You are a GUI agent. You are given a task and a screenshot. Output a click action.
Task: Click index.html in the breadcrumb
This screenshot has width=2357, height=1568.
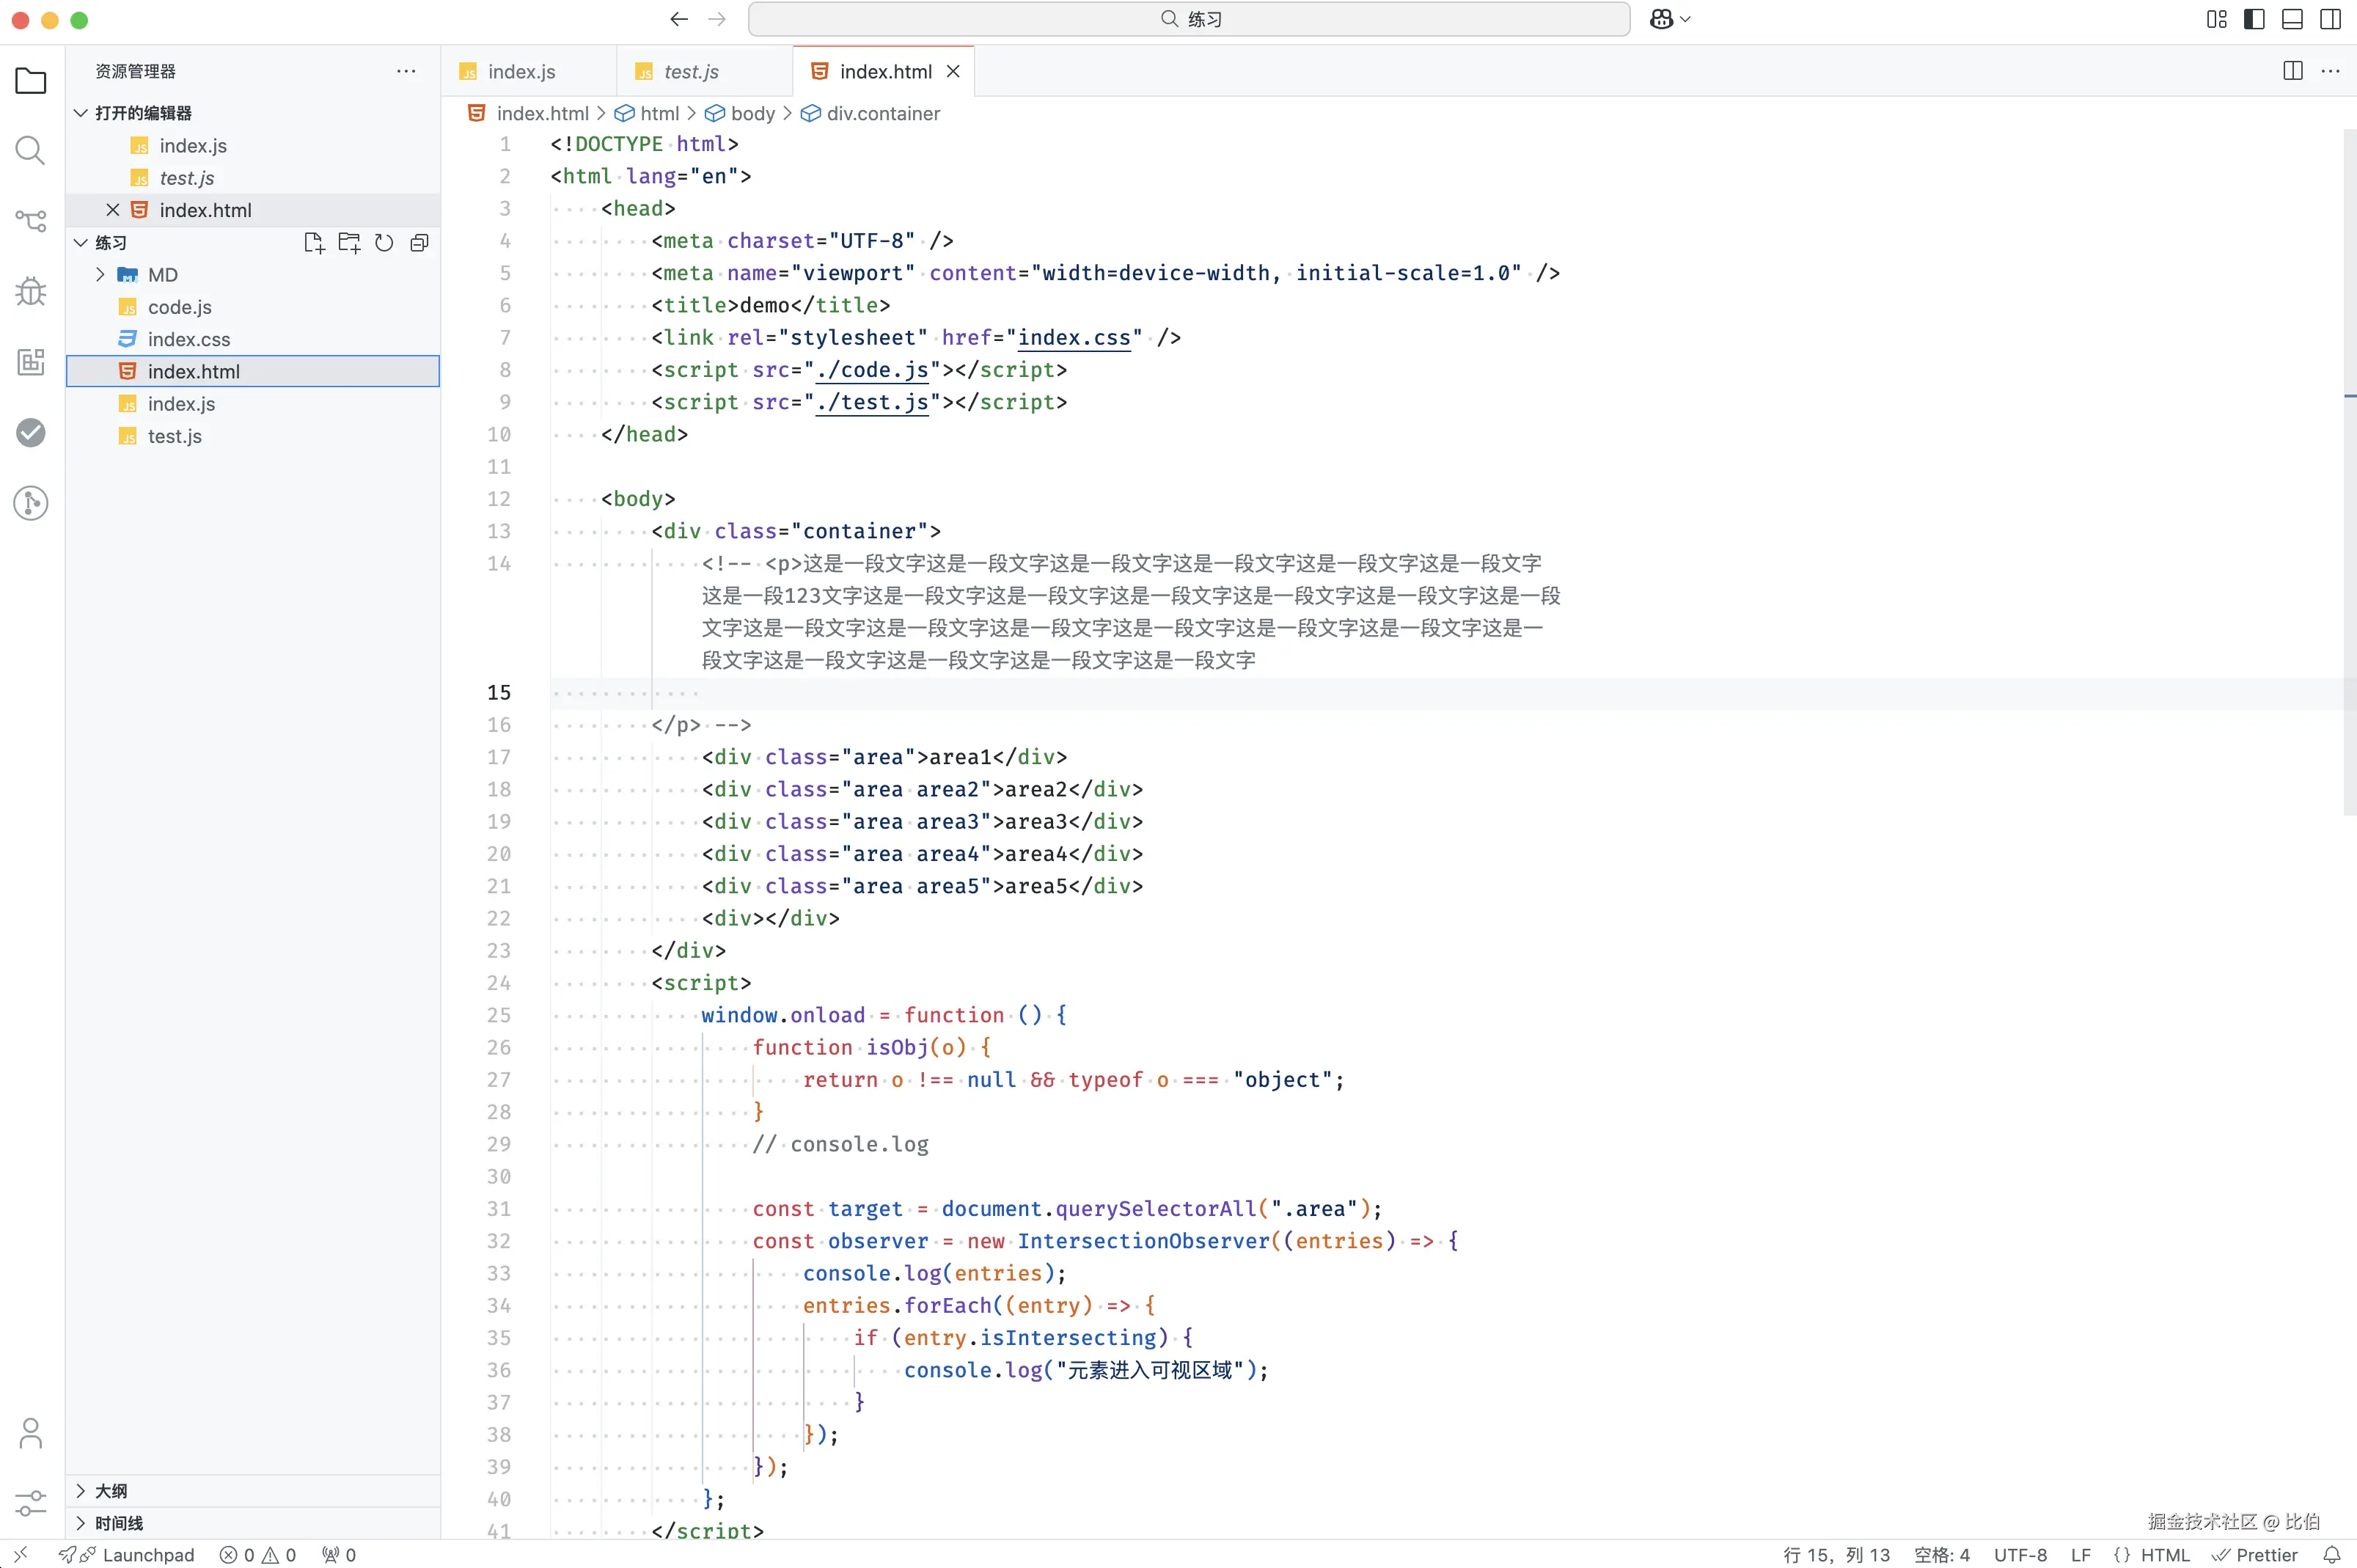pos(542,113)
